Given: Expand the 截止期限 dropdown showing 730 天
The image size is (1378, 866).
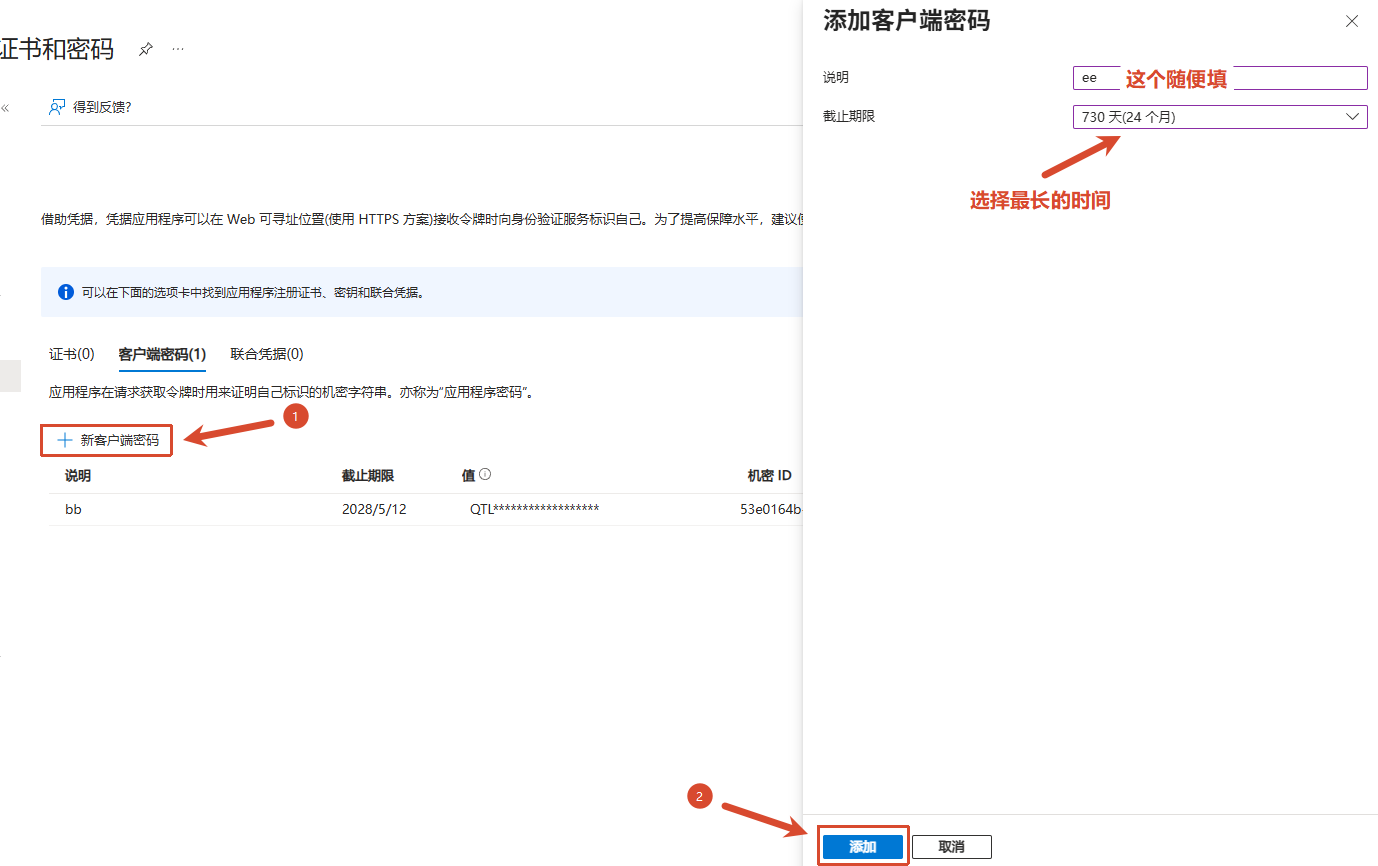Looking at the screenshot, I should pos(1219,117).
